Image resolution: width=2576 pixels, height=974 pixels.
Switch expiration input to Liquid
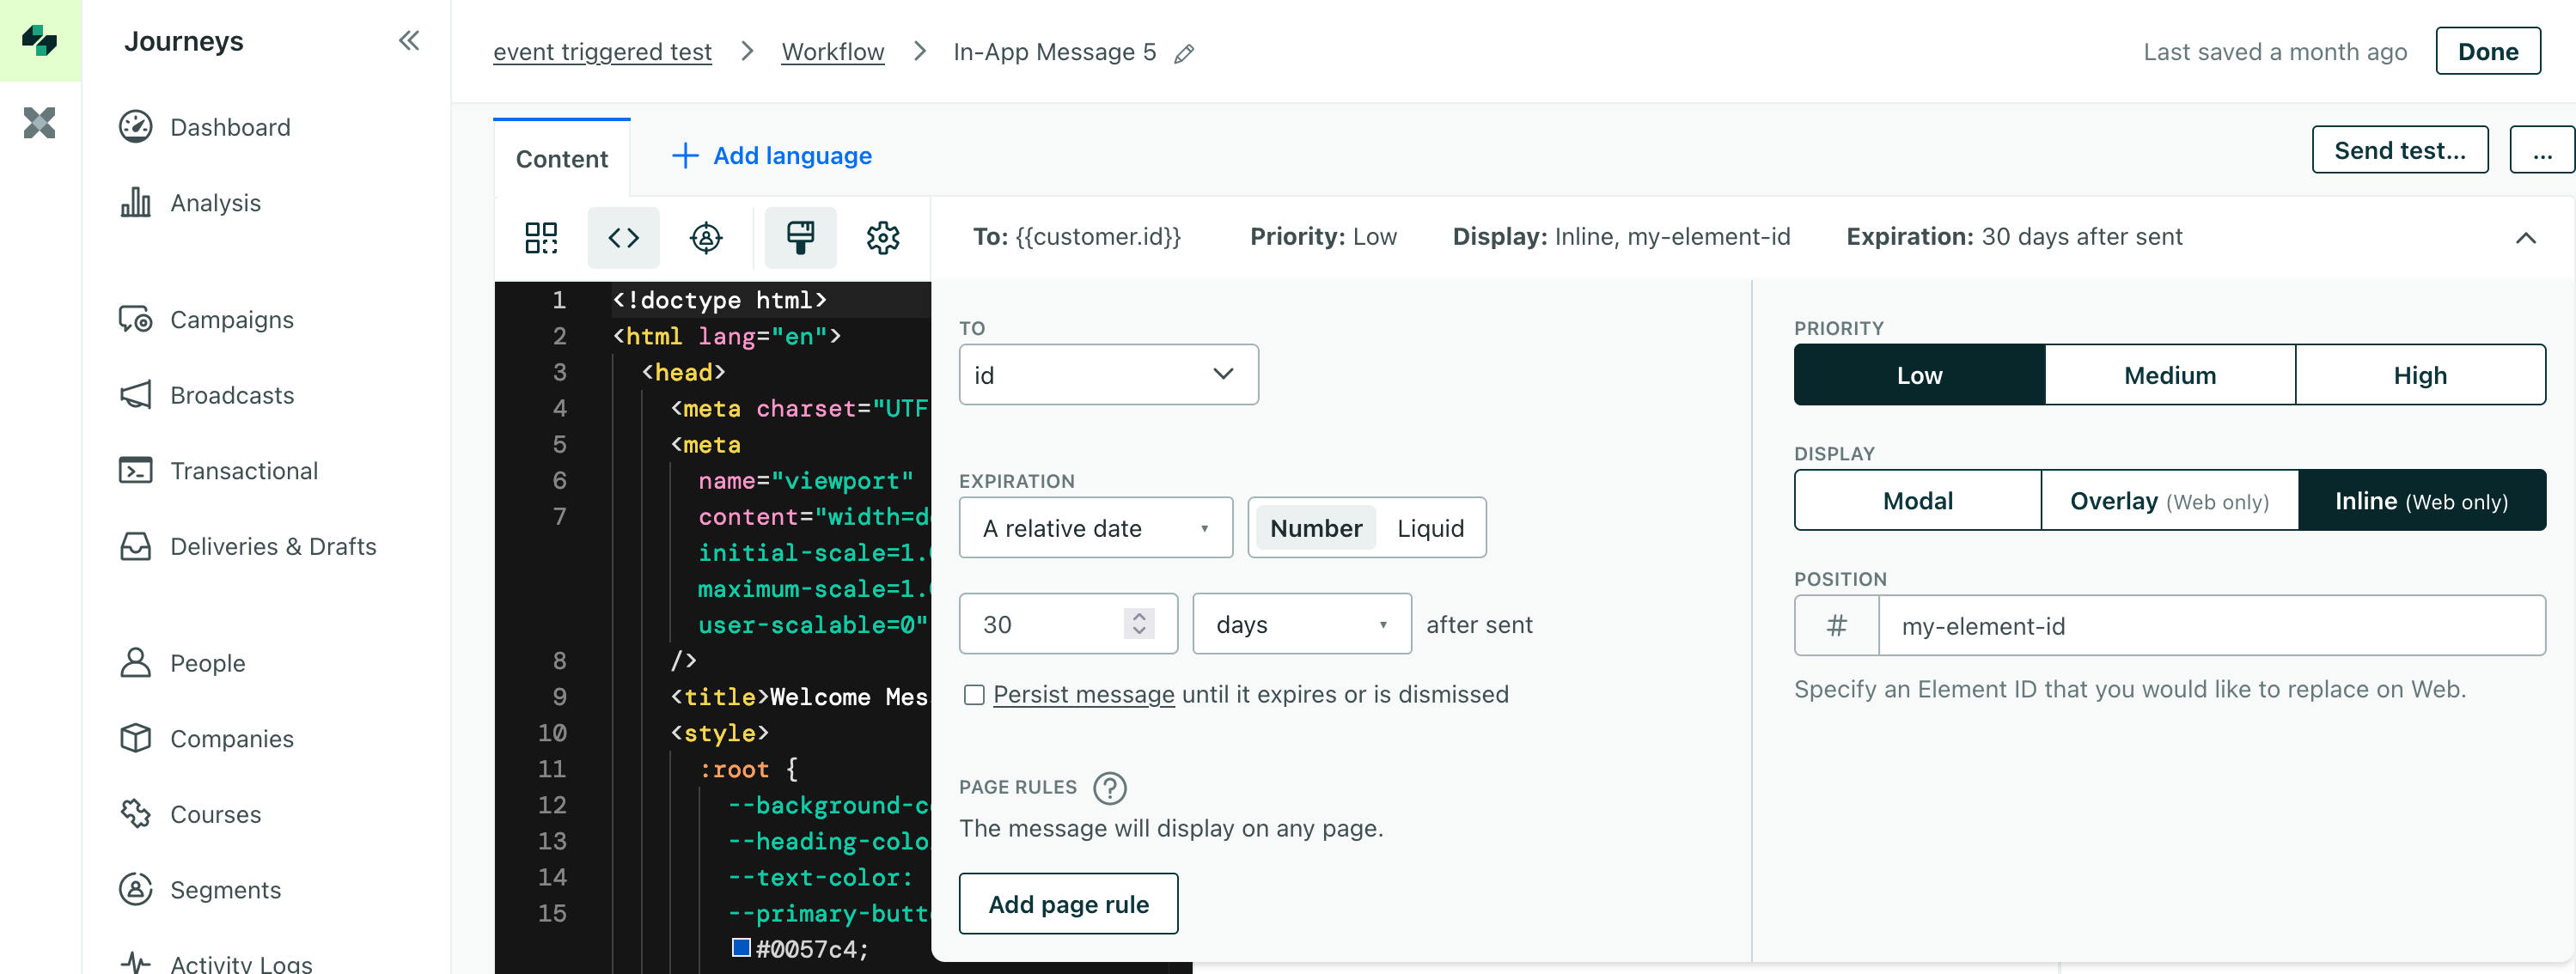[1429, 528]
